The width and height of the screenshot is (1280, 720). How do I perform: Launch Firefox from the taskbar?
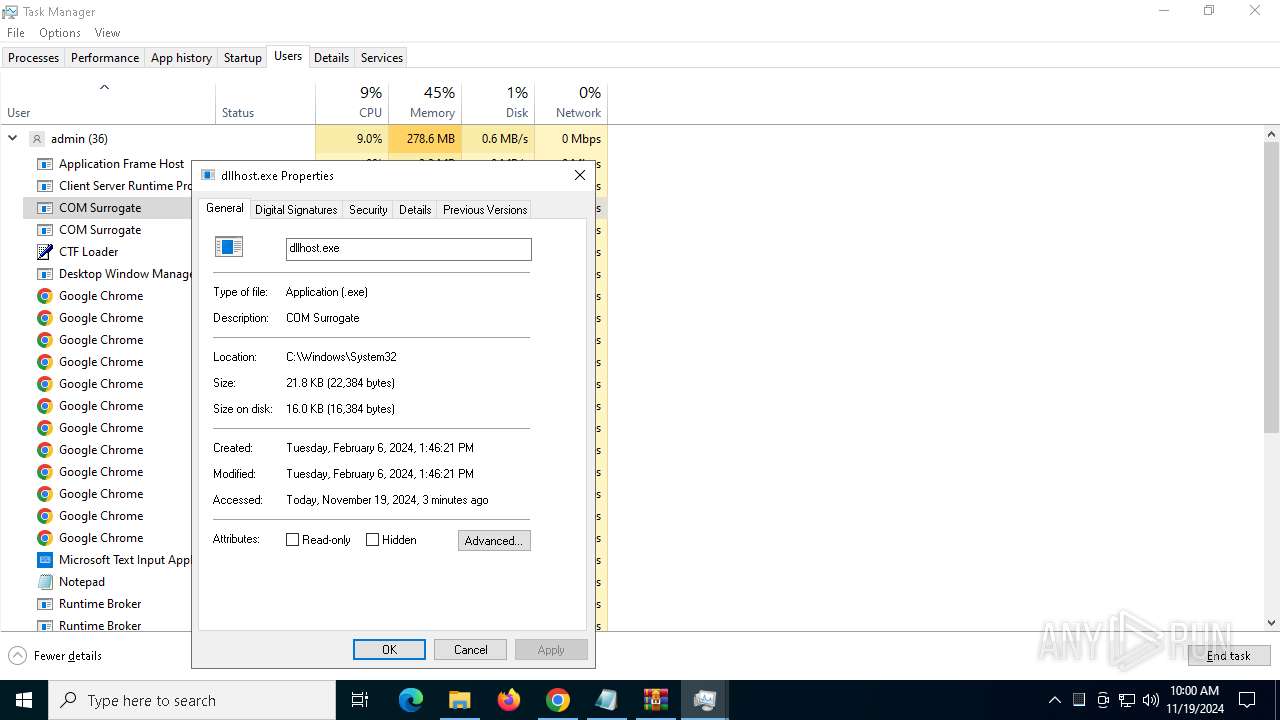[509, 700]
